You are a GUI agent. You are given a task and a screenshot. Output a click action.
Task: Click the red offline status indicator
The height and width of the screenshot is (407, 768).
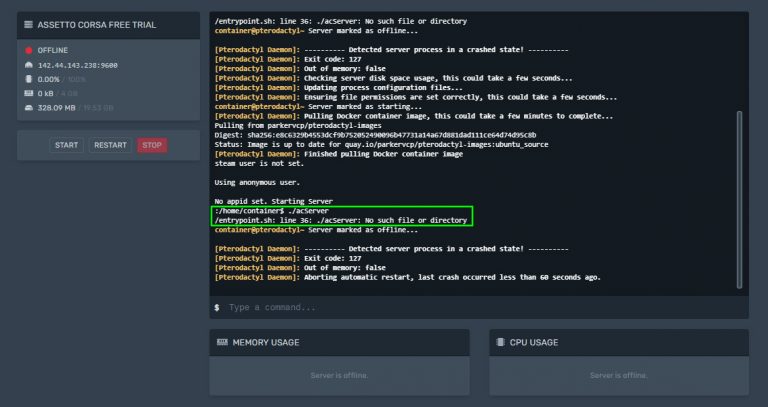pos(28,50)
